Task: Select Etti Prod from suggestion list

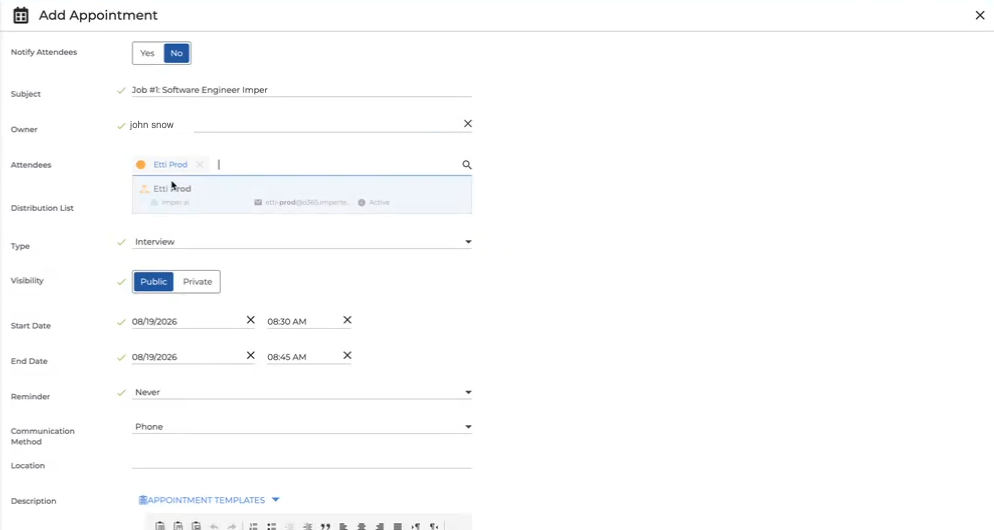Action: click(302, 195)
